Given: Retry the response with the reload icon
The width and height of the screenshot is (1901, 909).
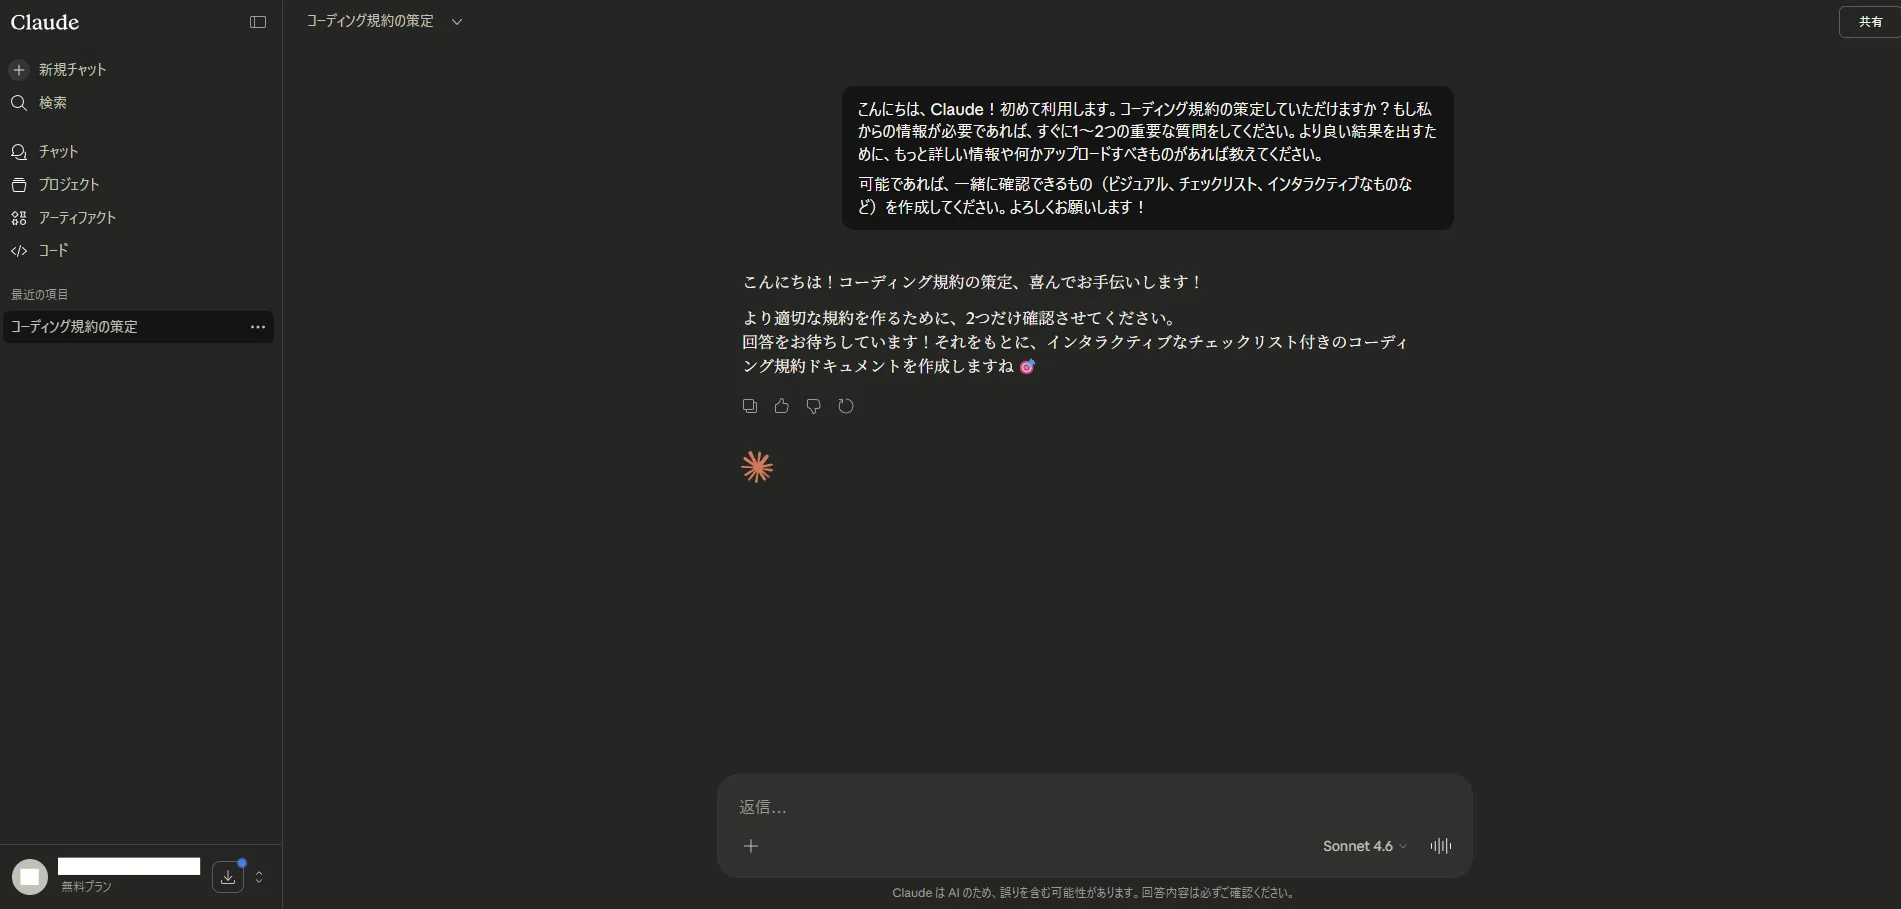Looking at the screenshot, I should 846,406.
